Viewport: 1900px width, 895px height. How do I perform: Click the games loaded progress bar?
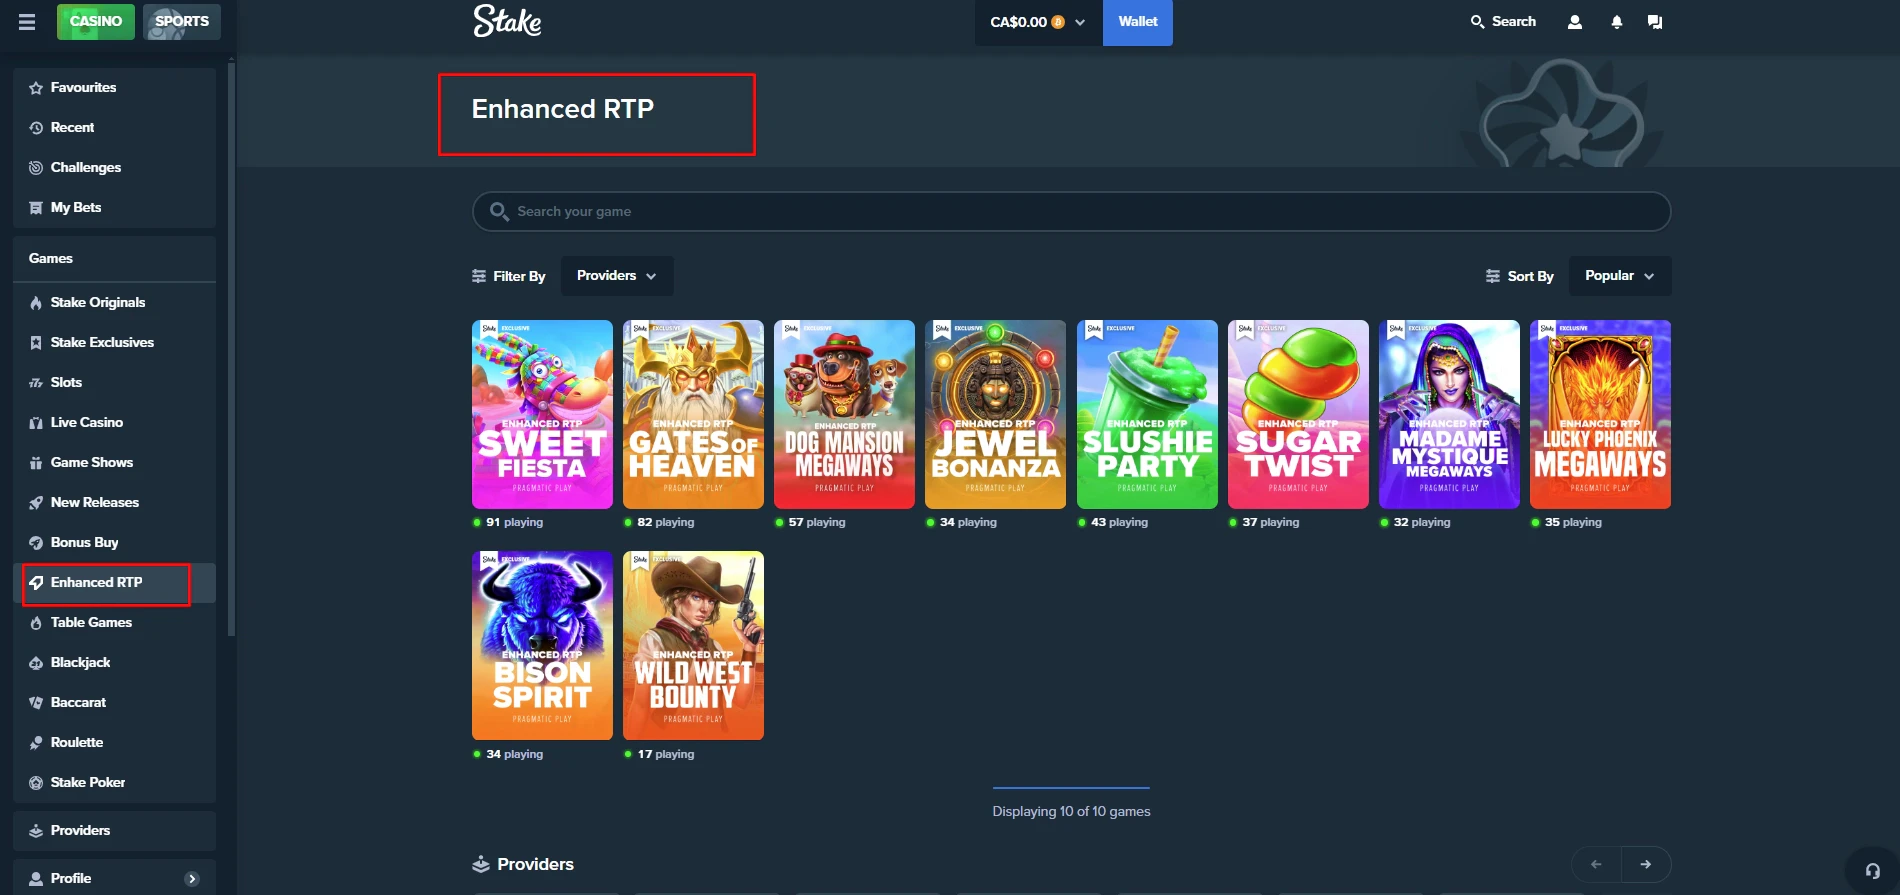click(1071, 788)
